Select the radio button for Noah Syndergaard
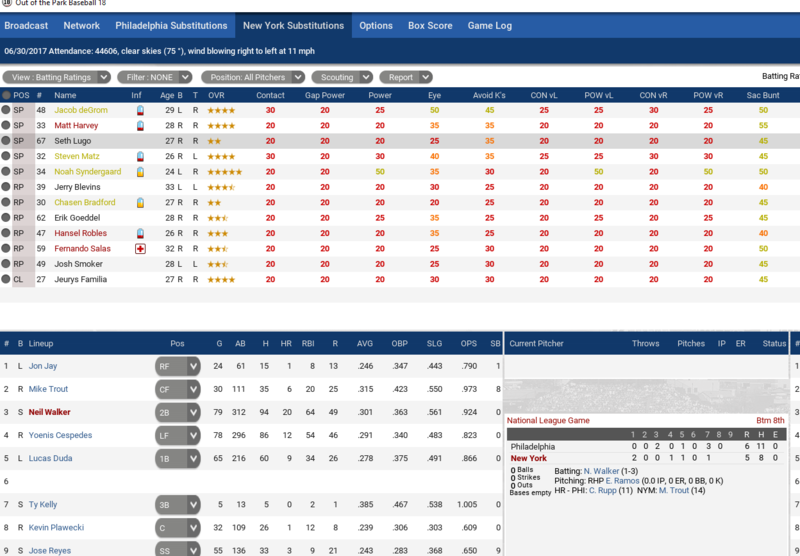This screenshot has width=800, height=556. coord(6,171)
